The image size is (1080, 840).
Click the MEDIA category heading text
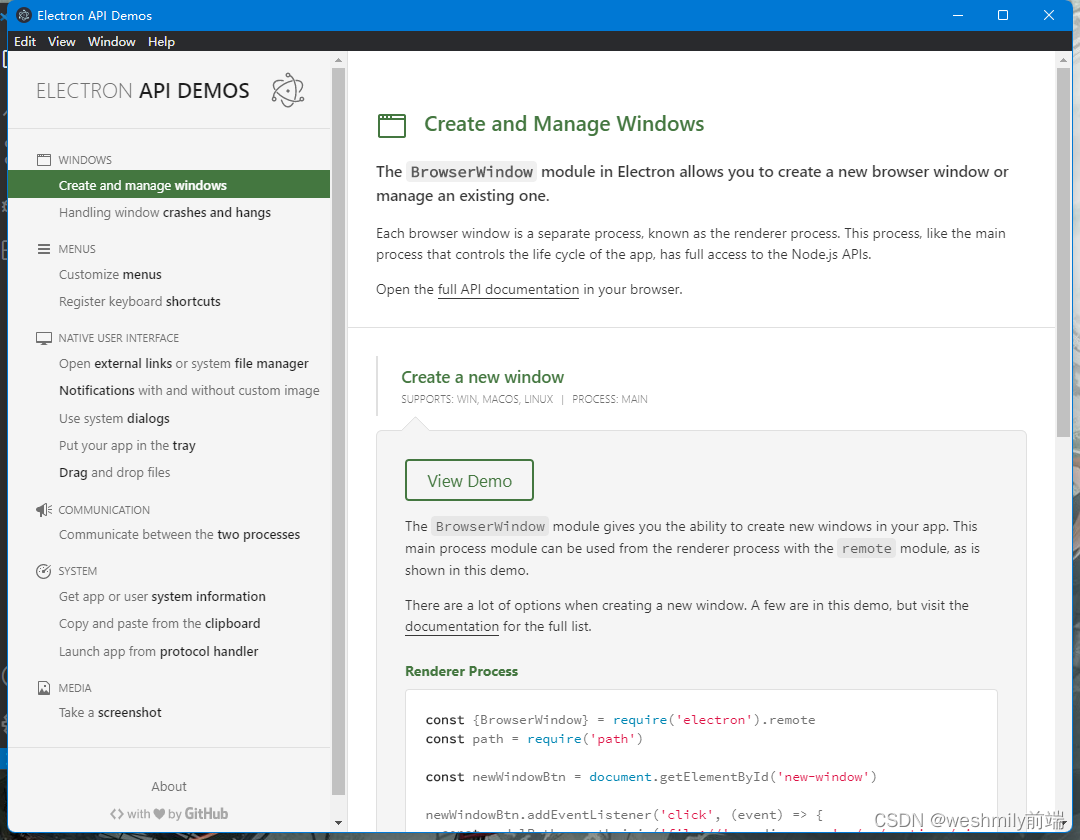click(x=74, y=689)
